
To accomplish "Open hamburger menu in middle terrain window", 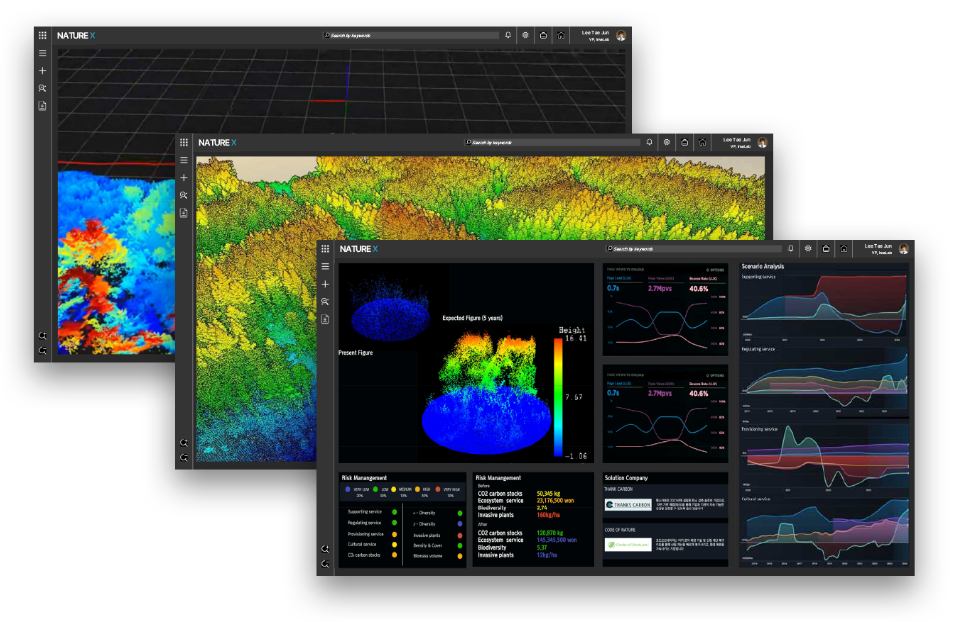I will click(x=184, y=160).
